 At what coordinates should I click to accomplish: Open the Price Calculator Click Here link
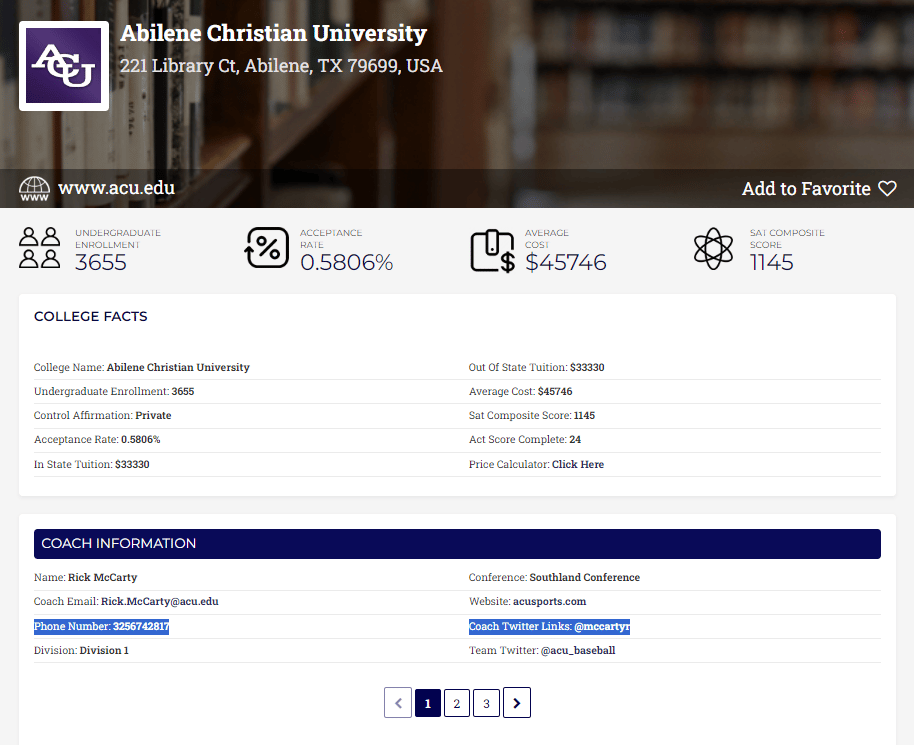point(578,464)
